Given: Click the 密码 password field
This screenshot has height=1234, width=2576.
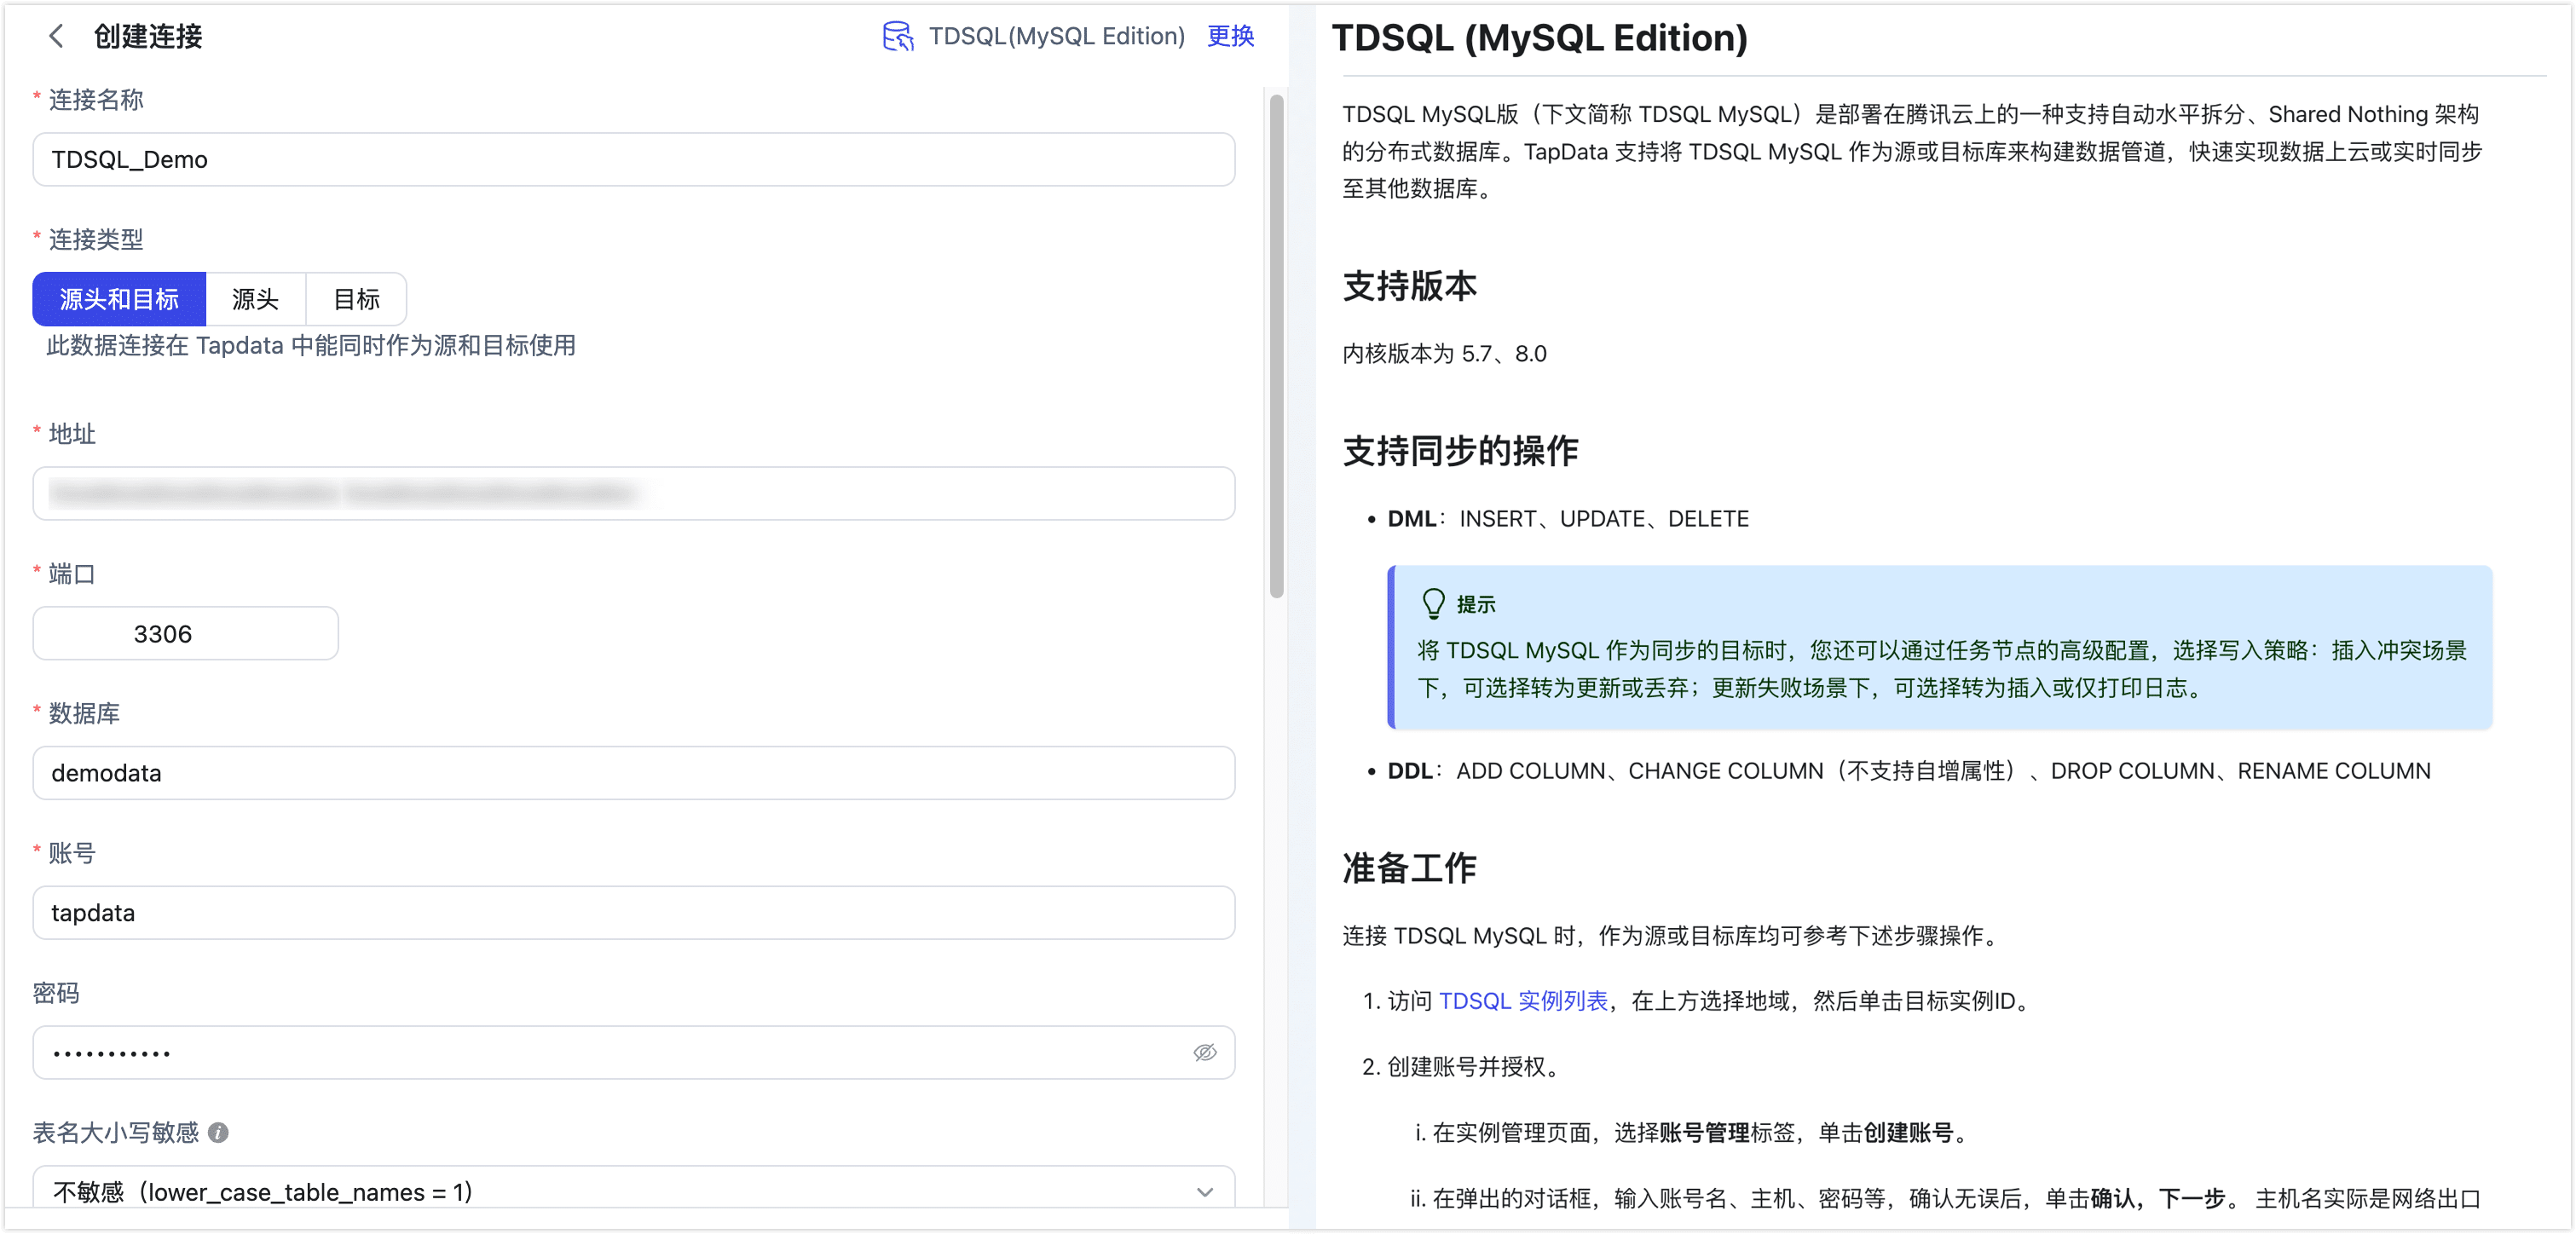Looking at the screenshot, I should pyautogui.click(x=600, y=1053).
